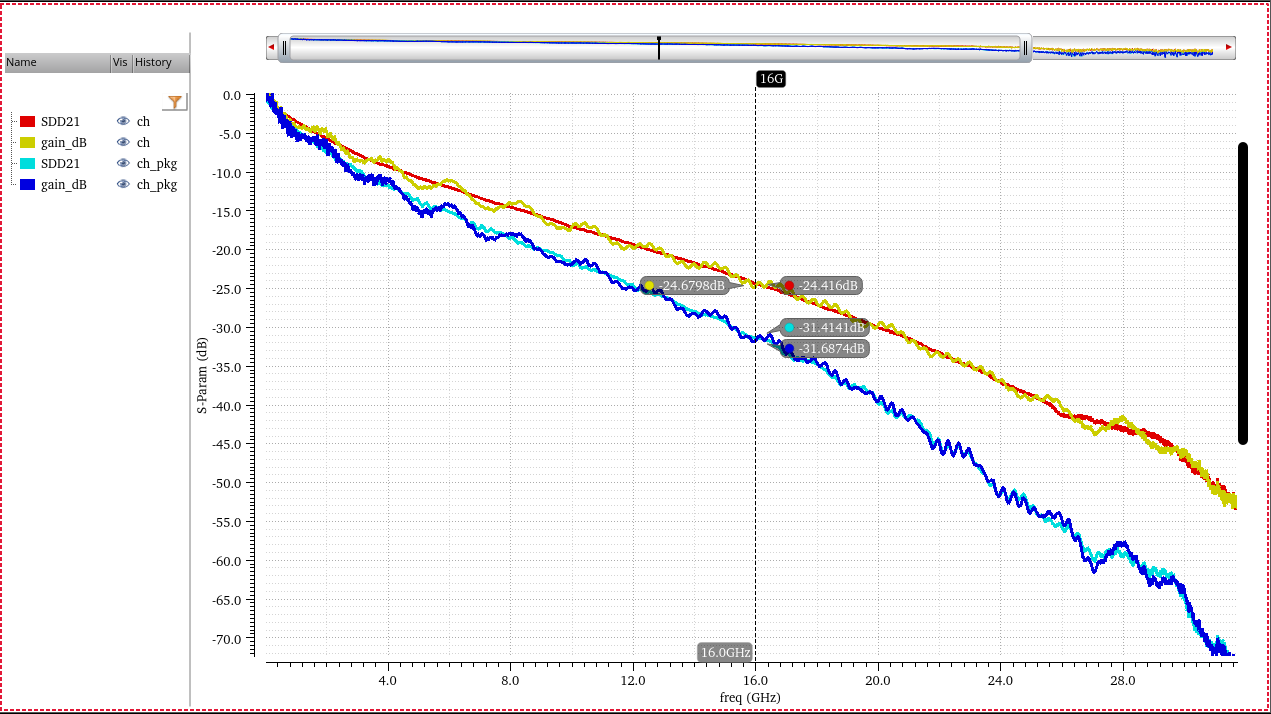This screenshot has height=714, width=1271.
Task: Click the left grip handle of zoom range
Action: [x=284, y=48]
